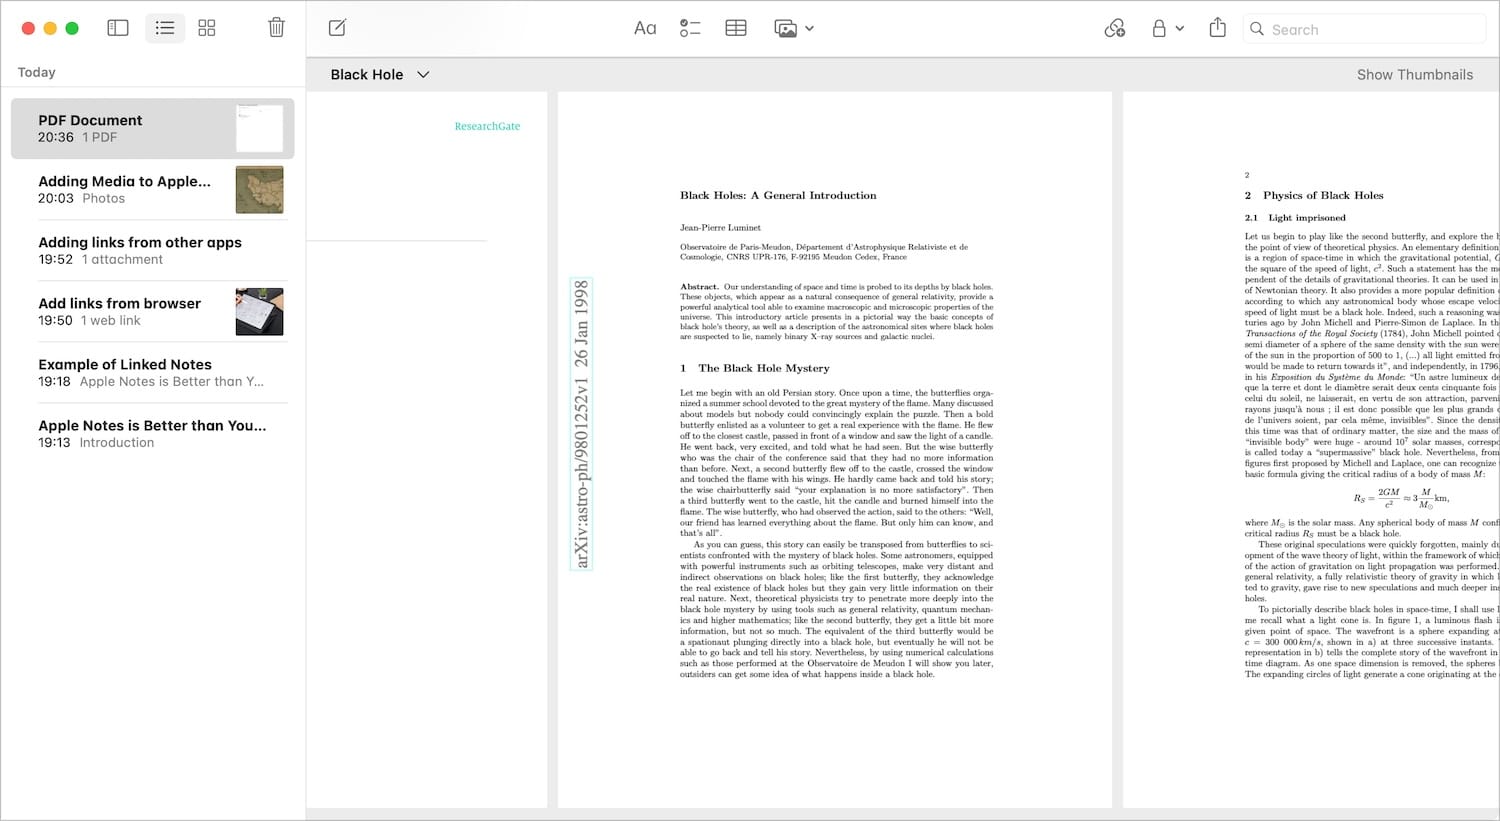Add a table to the note
Screen dimensions: 1500x821
[736, 28]
